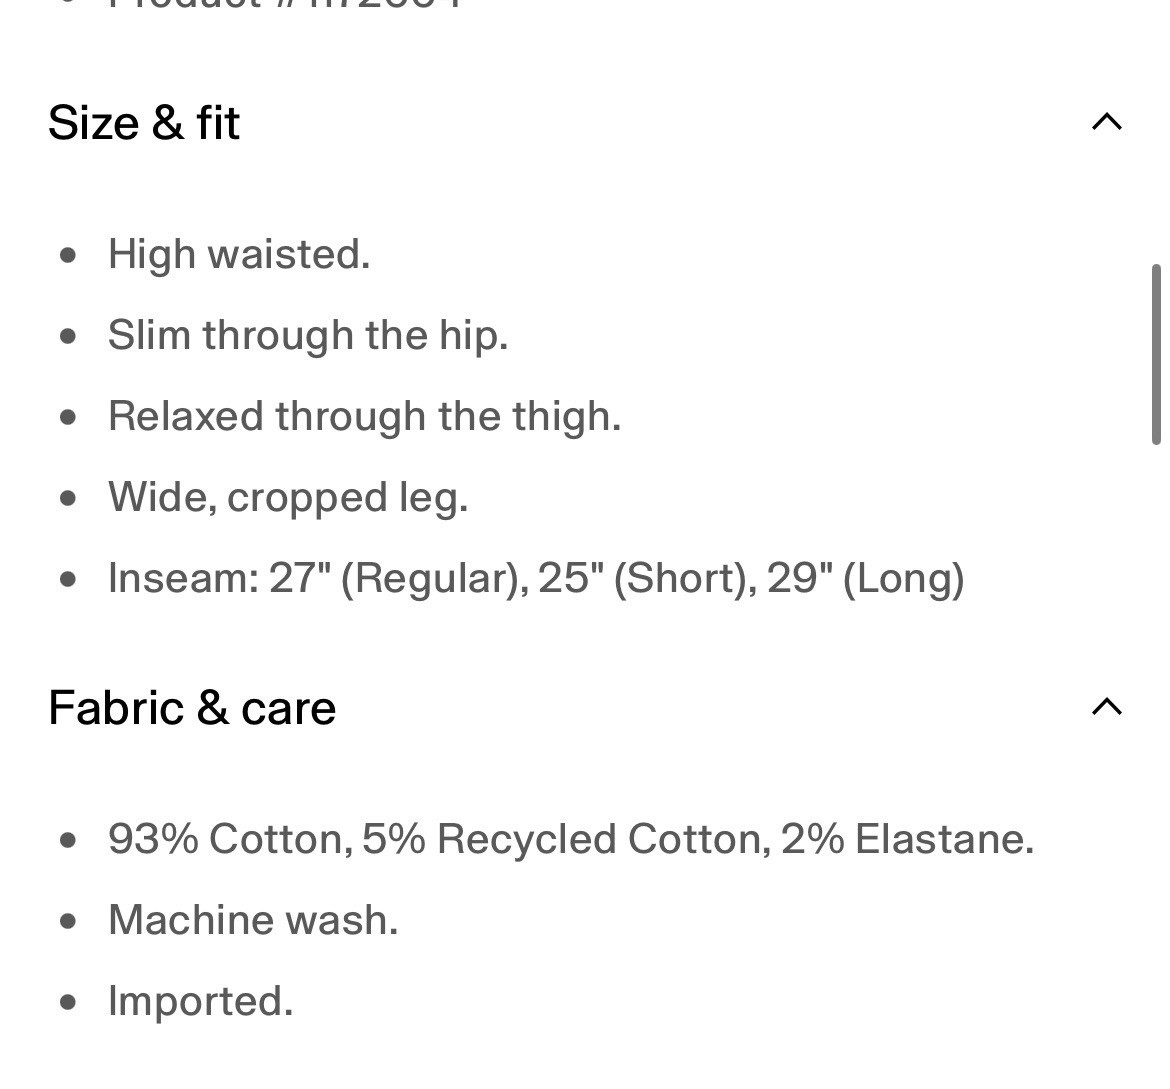Click the vertical scrollbar thumb
1170x1089 pixels.
(1156, 354)
